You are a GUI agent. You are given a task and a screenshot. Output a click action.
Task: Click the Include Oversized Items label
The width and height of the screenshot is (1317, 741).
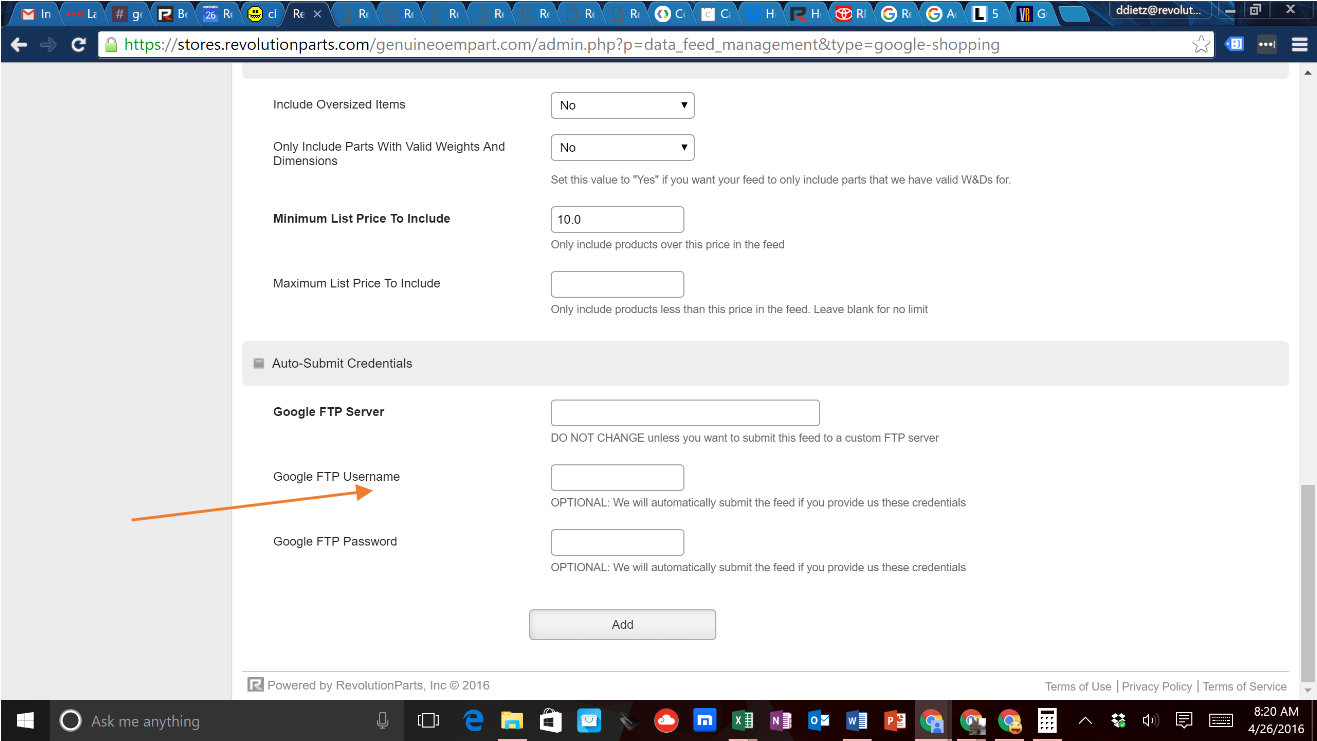pyautogui.click(x=339, y=104)
